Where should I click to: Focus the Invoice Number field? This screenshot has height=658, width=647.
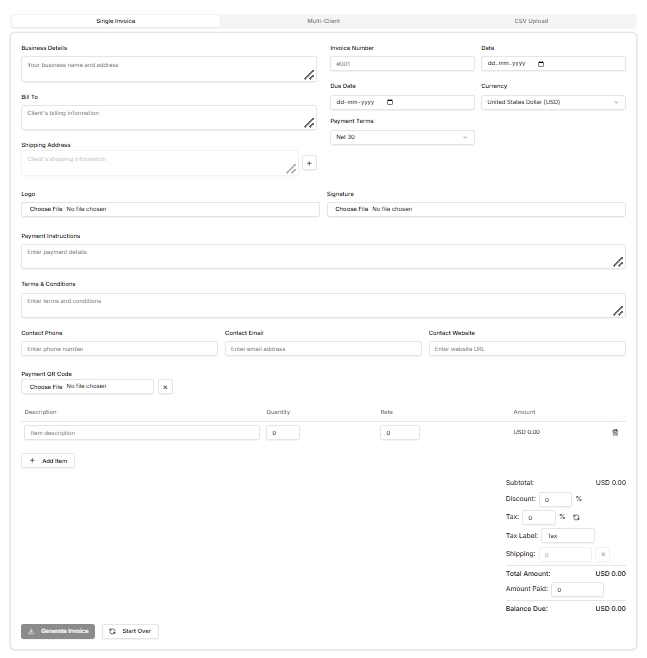[x=402, y=63]
